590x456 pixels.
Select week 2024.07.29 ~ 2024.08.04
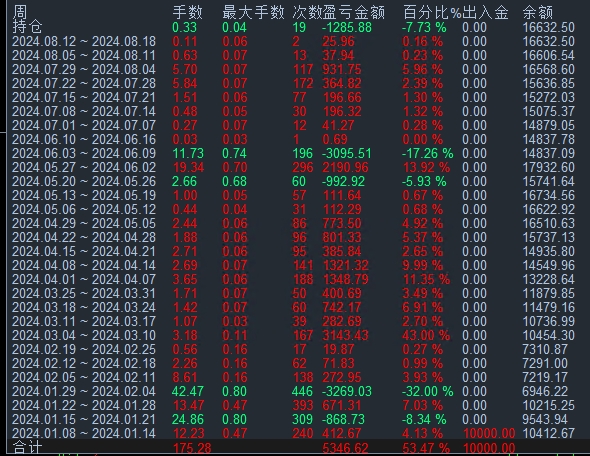pos(84,69)
